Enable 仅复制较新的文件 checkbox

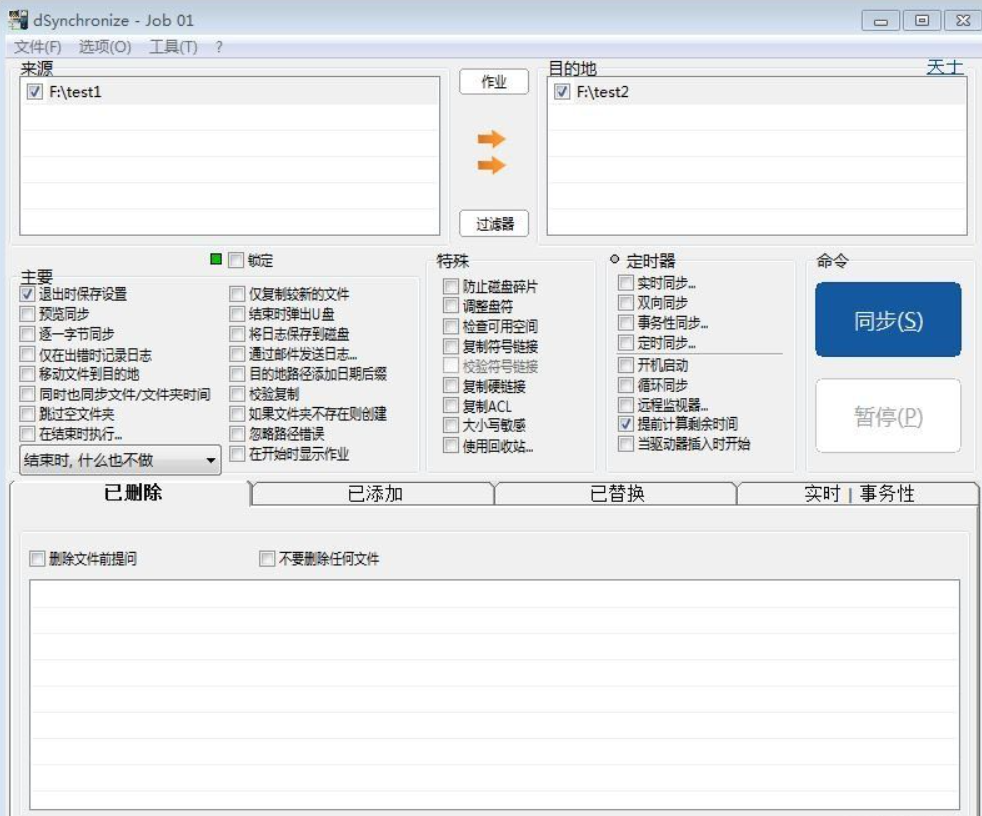[x=237, y=294]
